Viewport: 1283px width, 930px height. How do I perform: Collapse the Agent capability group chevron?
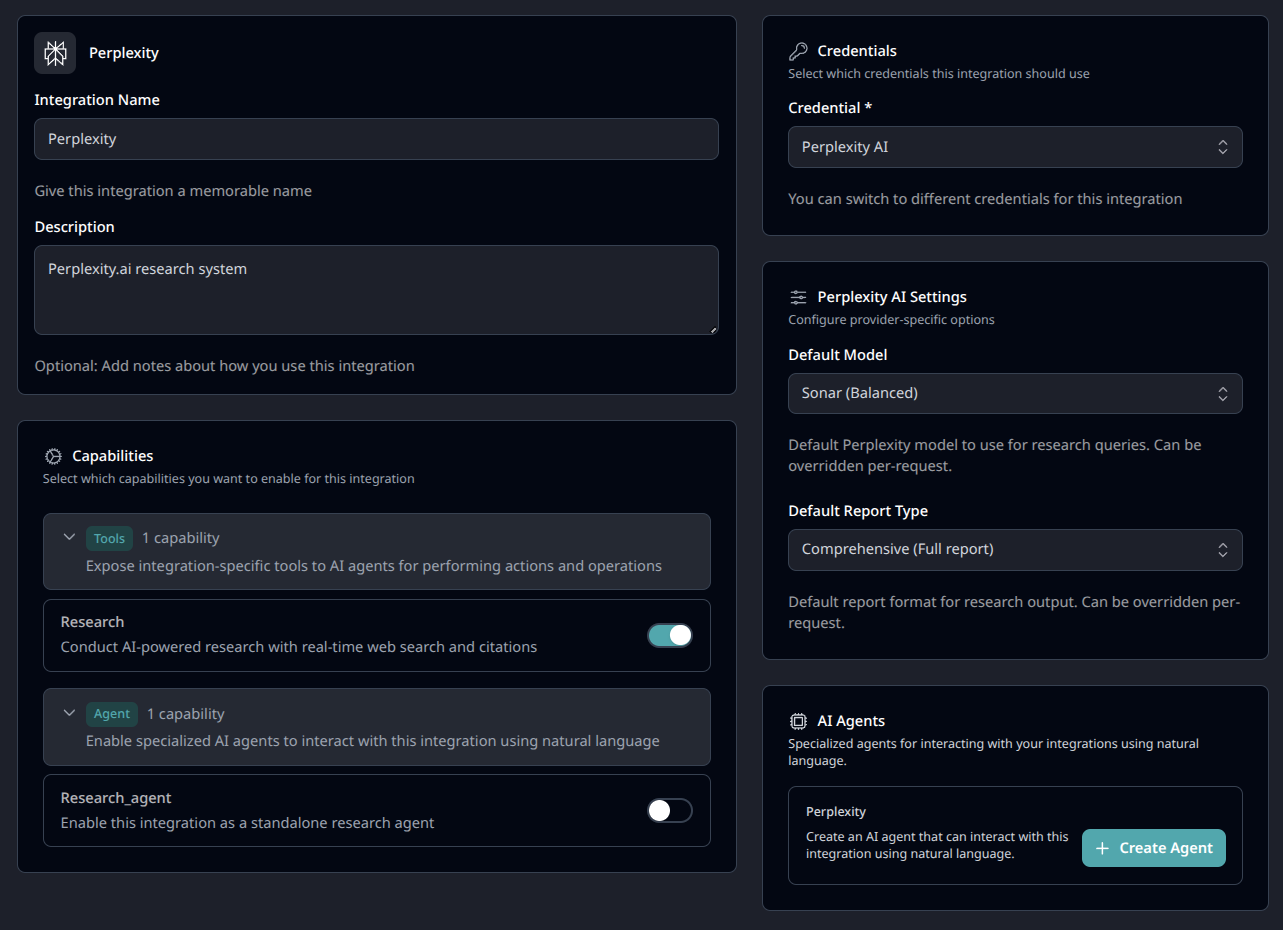point(69,713)
